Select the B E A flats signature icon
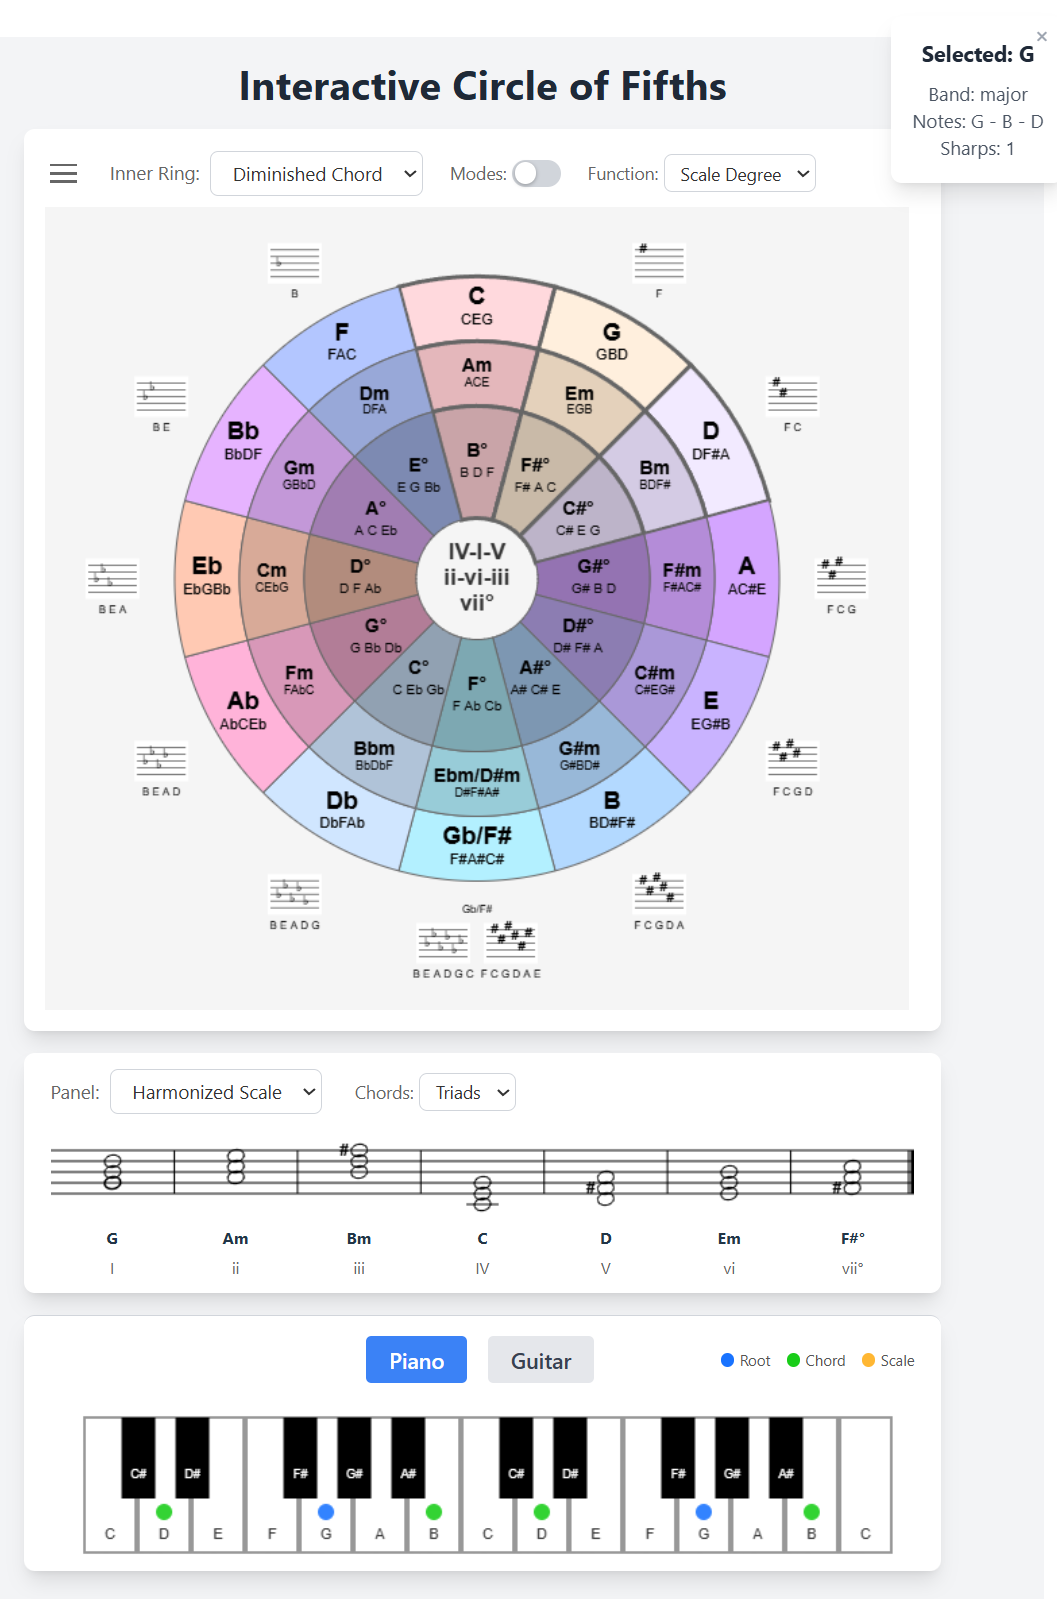The height and width of the screenshot is (1599, 1057). (x=112, y=579)
